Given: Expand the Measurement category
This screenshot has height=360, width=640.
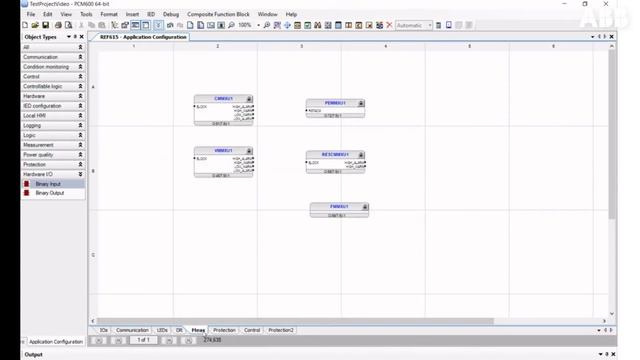Looking at the screenshot, I should (x=53, y=145).
